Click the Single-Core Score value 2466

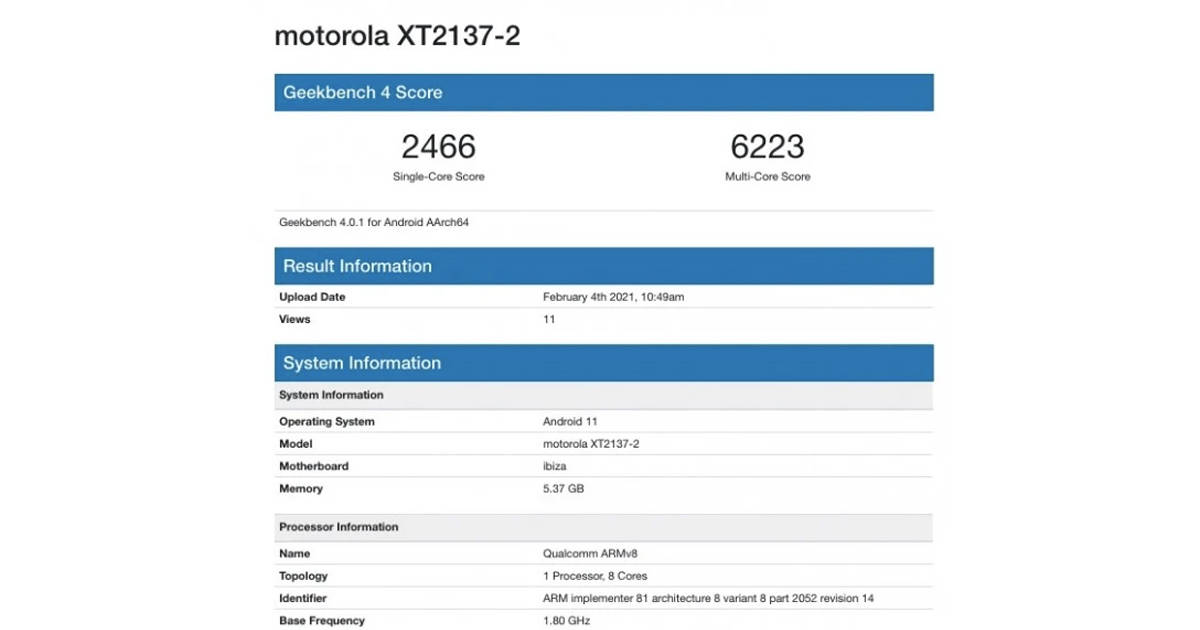click(x=438, y=147)
